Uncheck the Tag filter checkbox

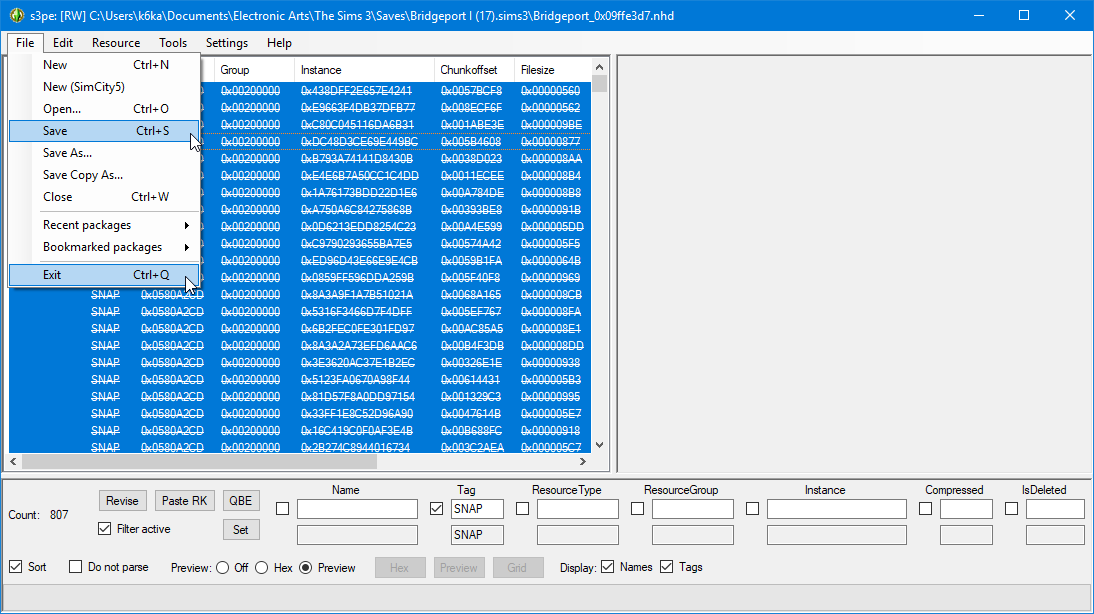point(437,509)
